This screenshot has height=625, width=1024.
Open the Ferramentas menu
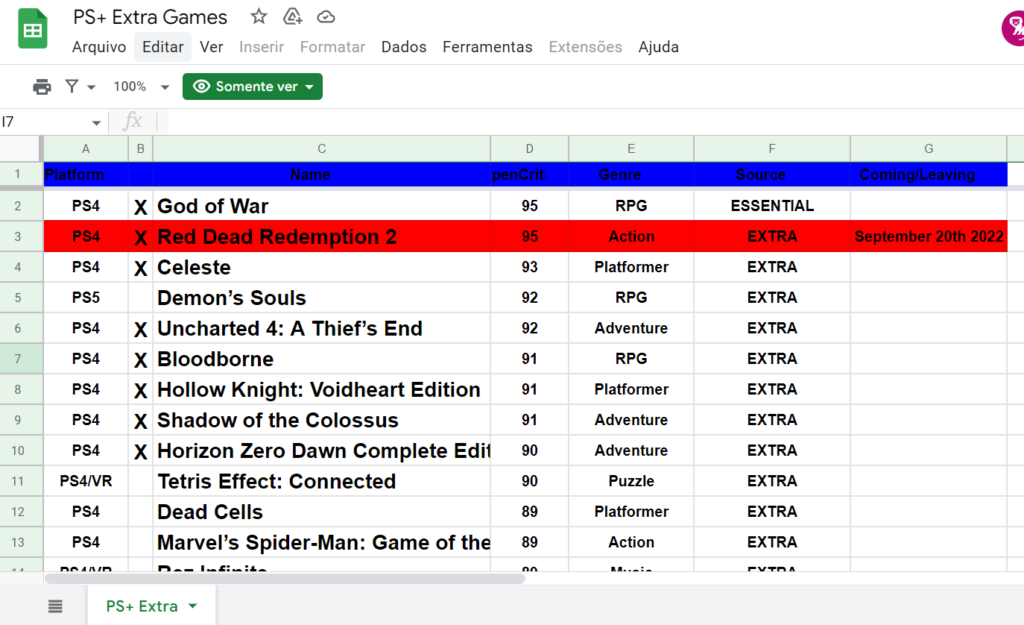coord(487,47)
